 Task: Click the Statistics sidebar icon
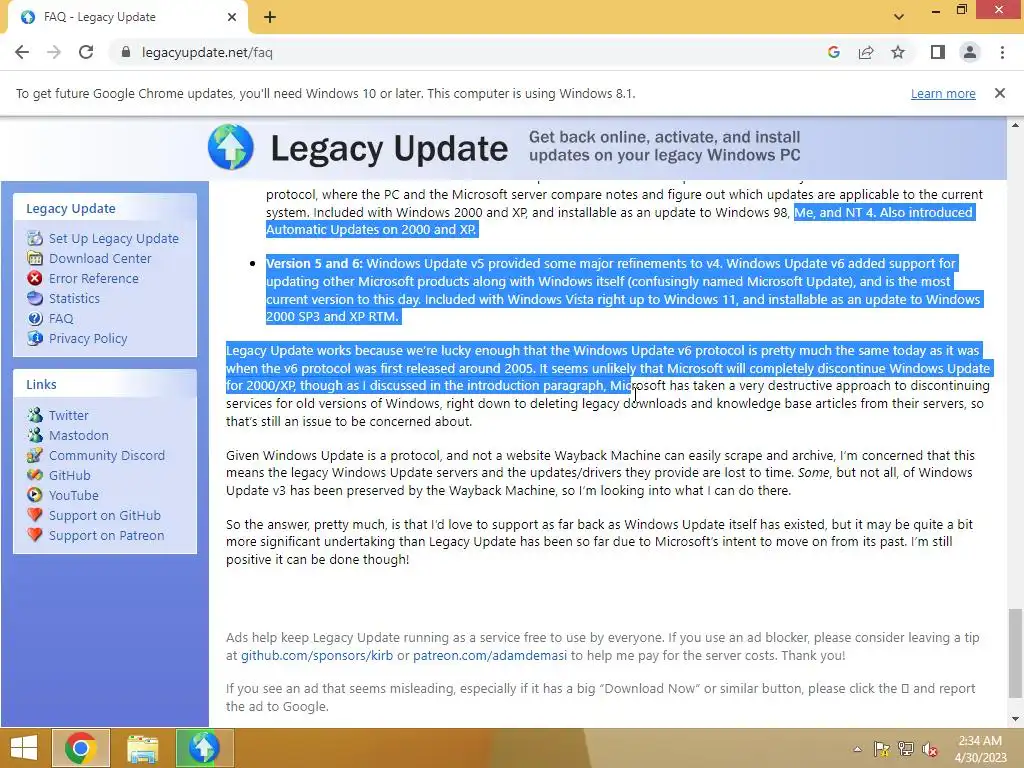pos(35,298)
